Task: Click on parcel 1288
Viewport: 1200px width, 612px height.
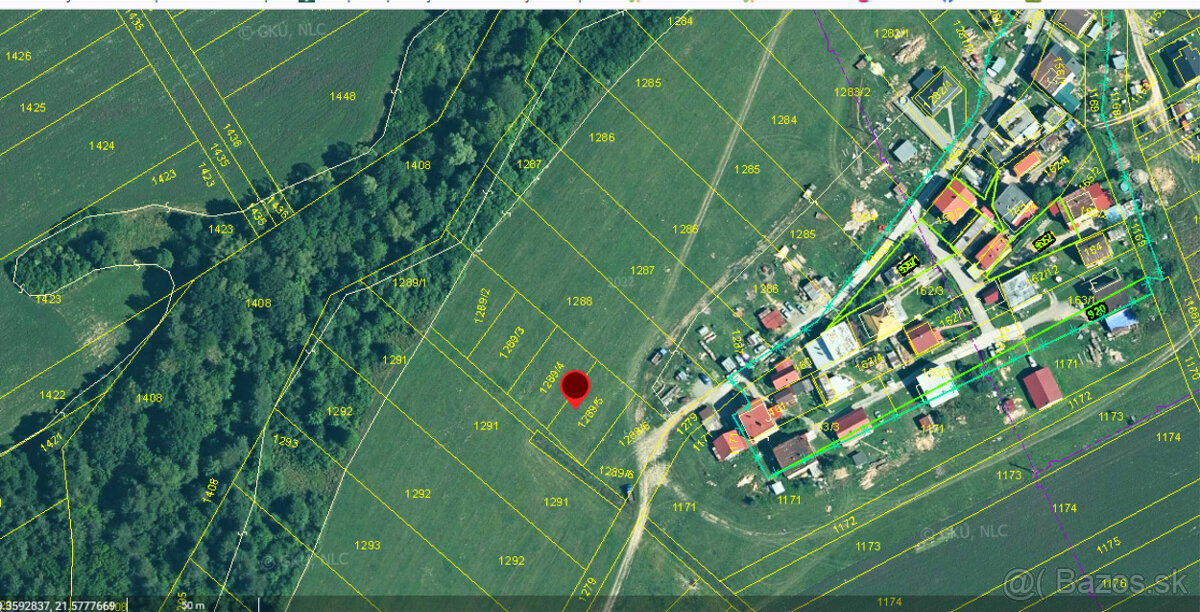Action: pyautogui.click(x=579, y=301)
